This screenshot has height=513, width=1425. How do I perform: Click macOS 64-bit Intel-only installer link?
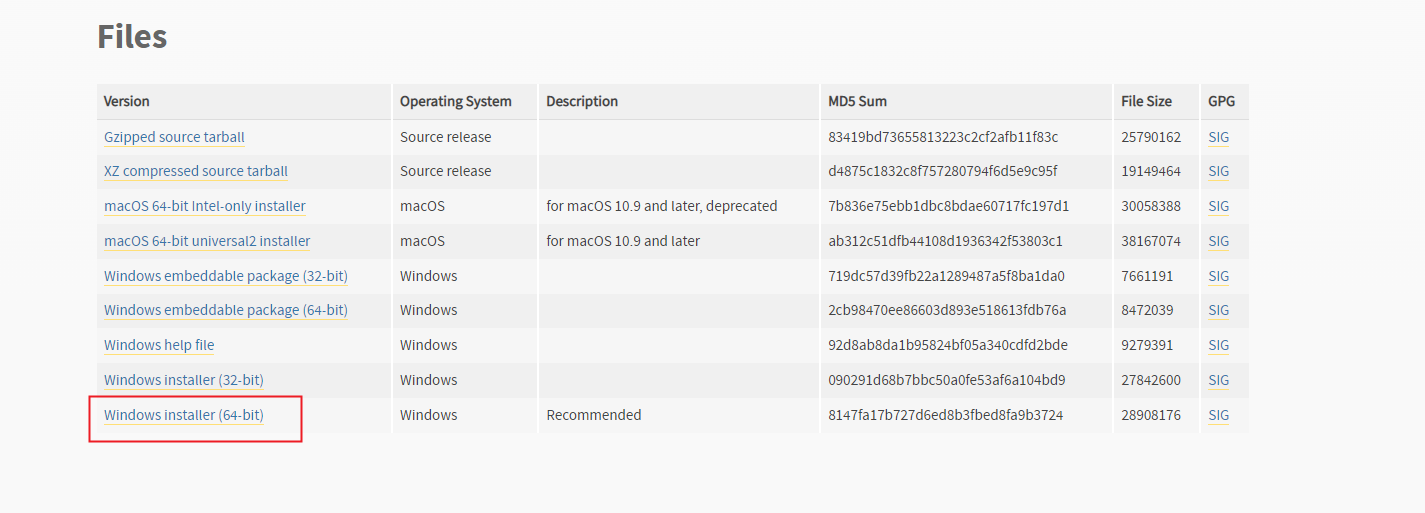click(205, 206)
